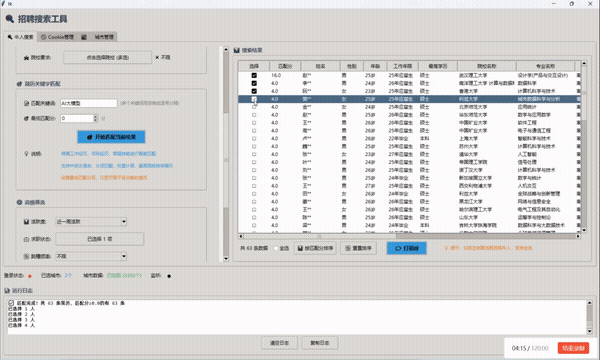Click the icon beside 活跃度 label
Image resolution: width=600 pixels, height=360 pixels.
(x=26, y=222)
